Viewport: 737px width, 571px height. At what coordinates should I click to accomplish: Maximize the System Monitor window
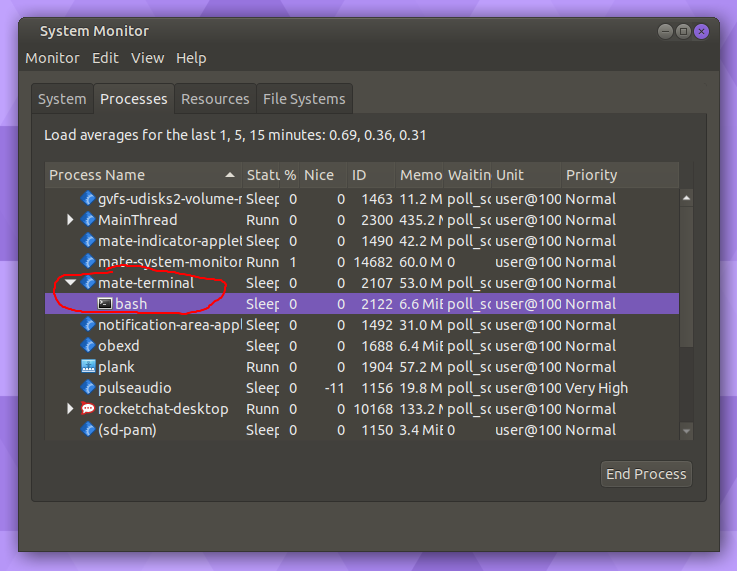(683, 31)
